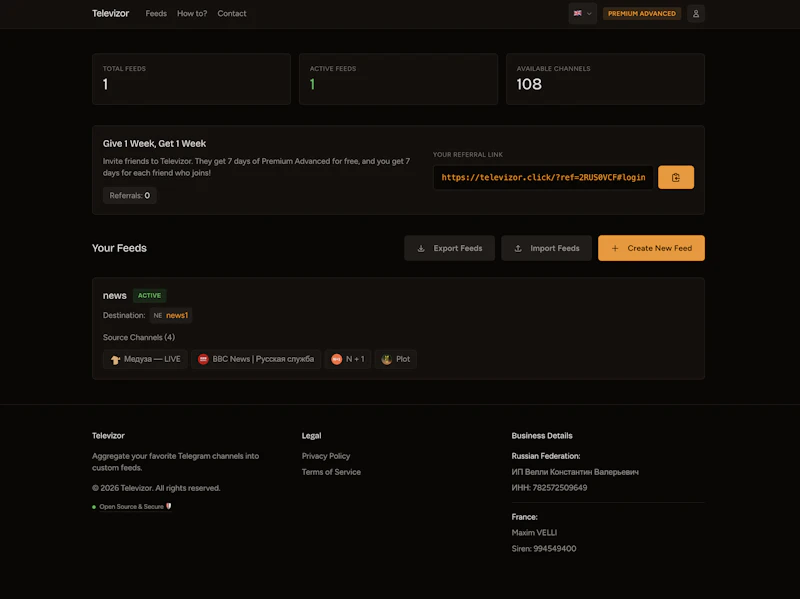The height and width of the screenshot is (599, 800).
Task: Select the N + 1 source channel
Action: click(x=347, y=359)
